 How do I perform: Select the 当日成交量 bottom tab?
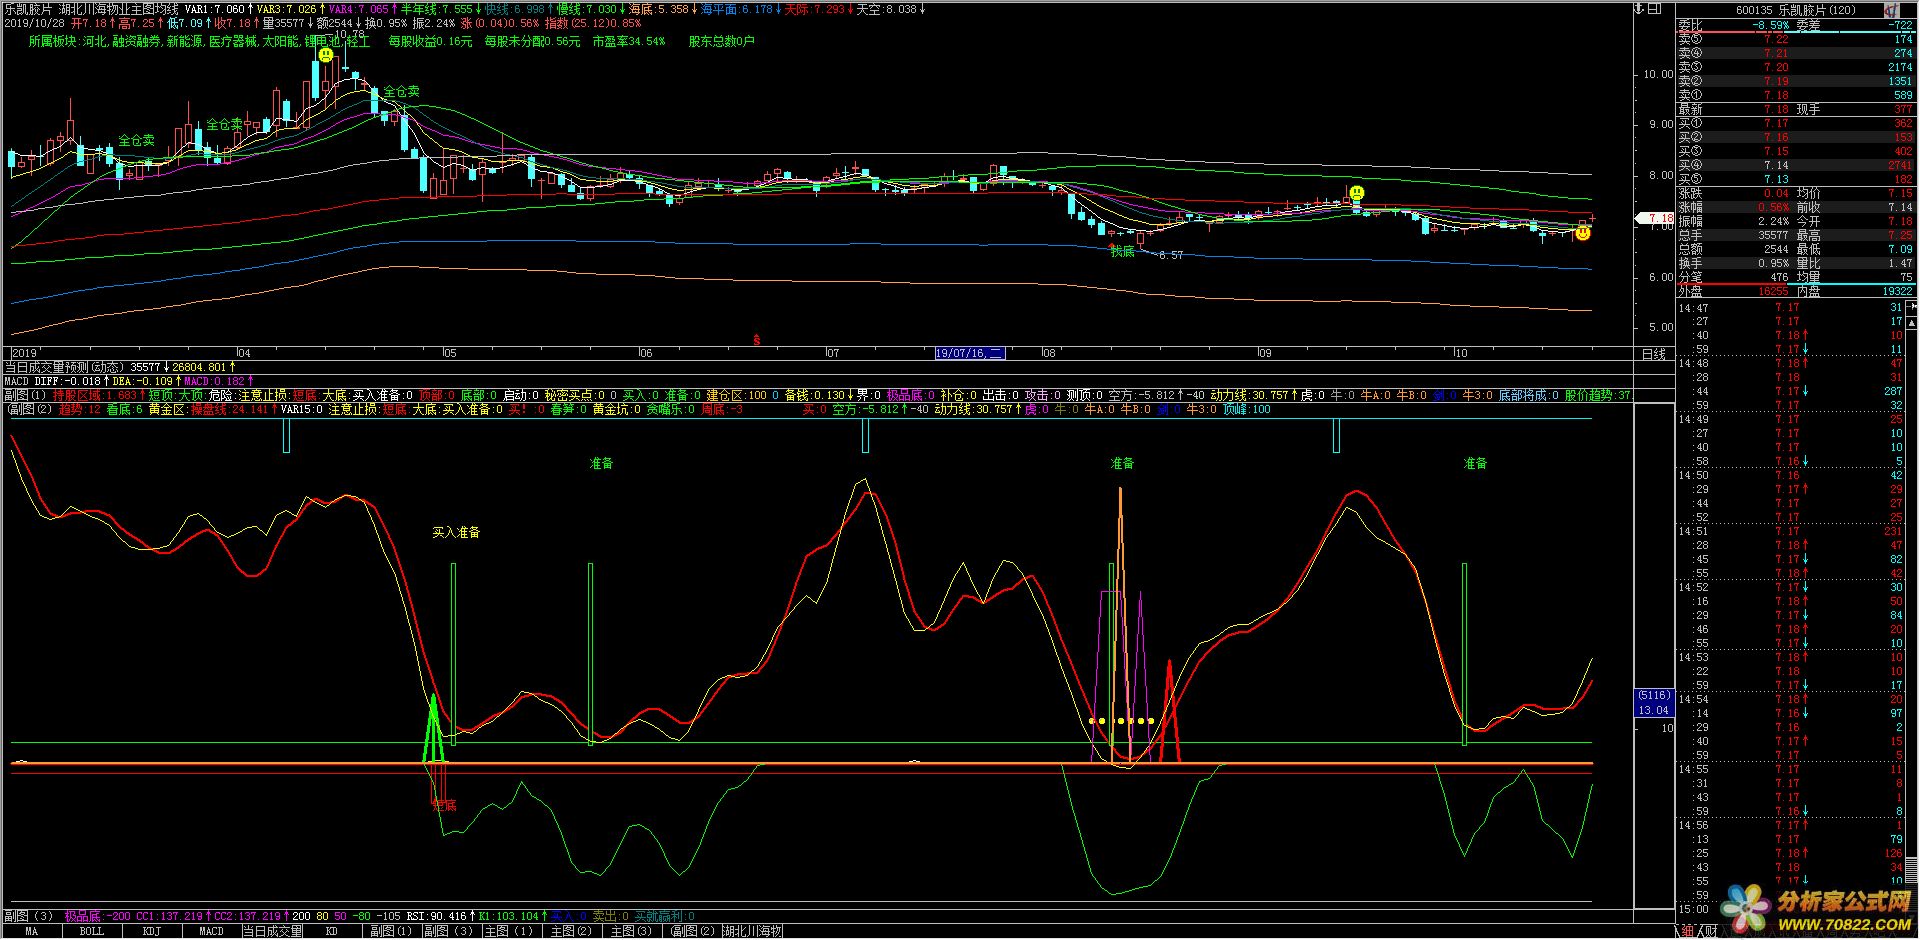[x=272, y=932]
